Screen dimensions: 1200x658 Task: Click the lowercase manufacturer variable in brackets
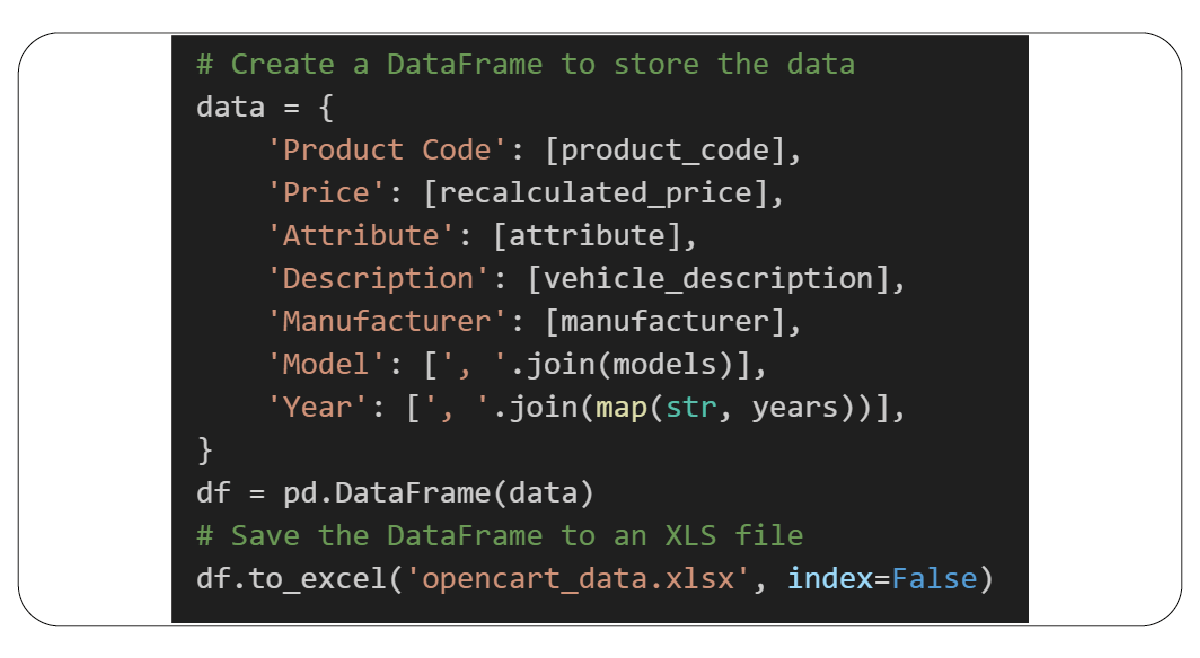666,322
